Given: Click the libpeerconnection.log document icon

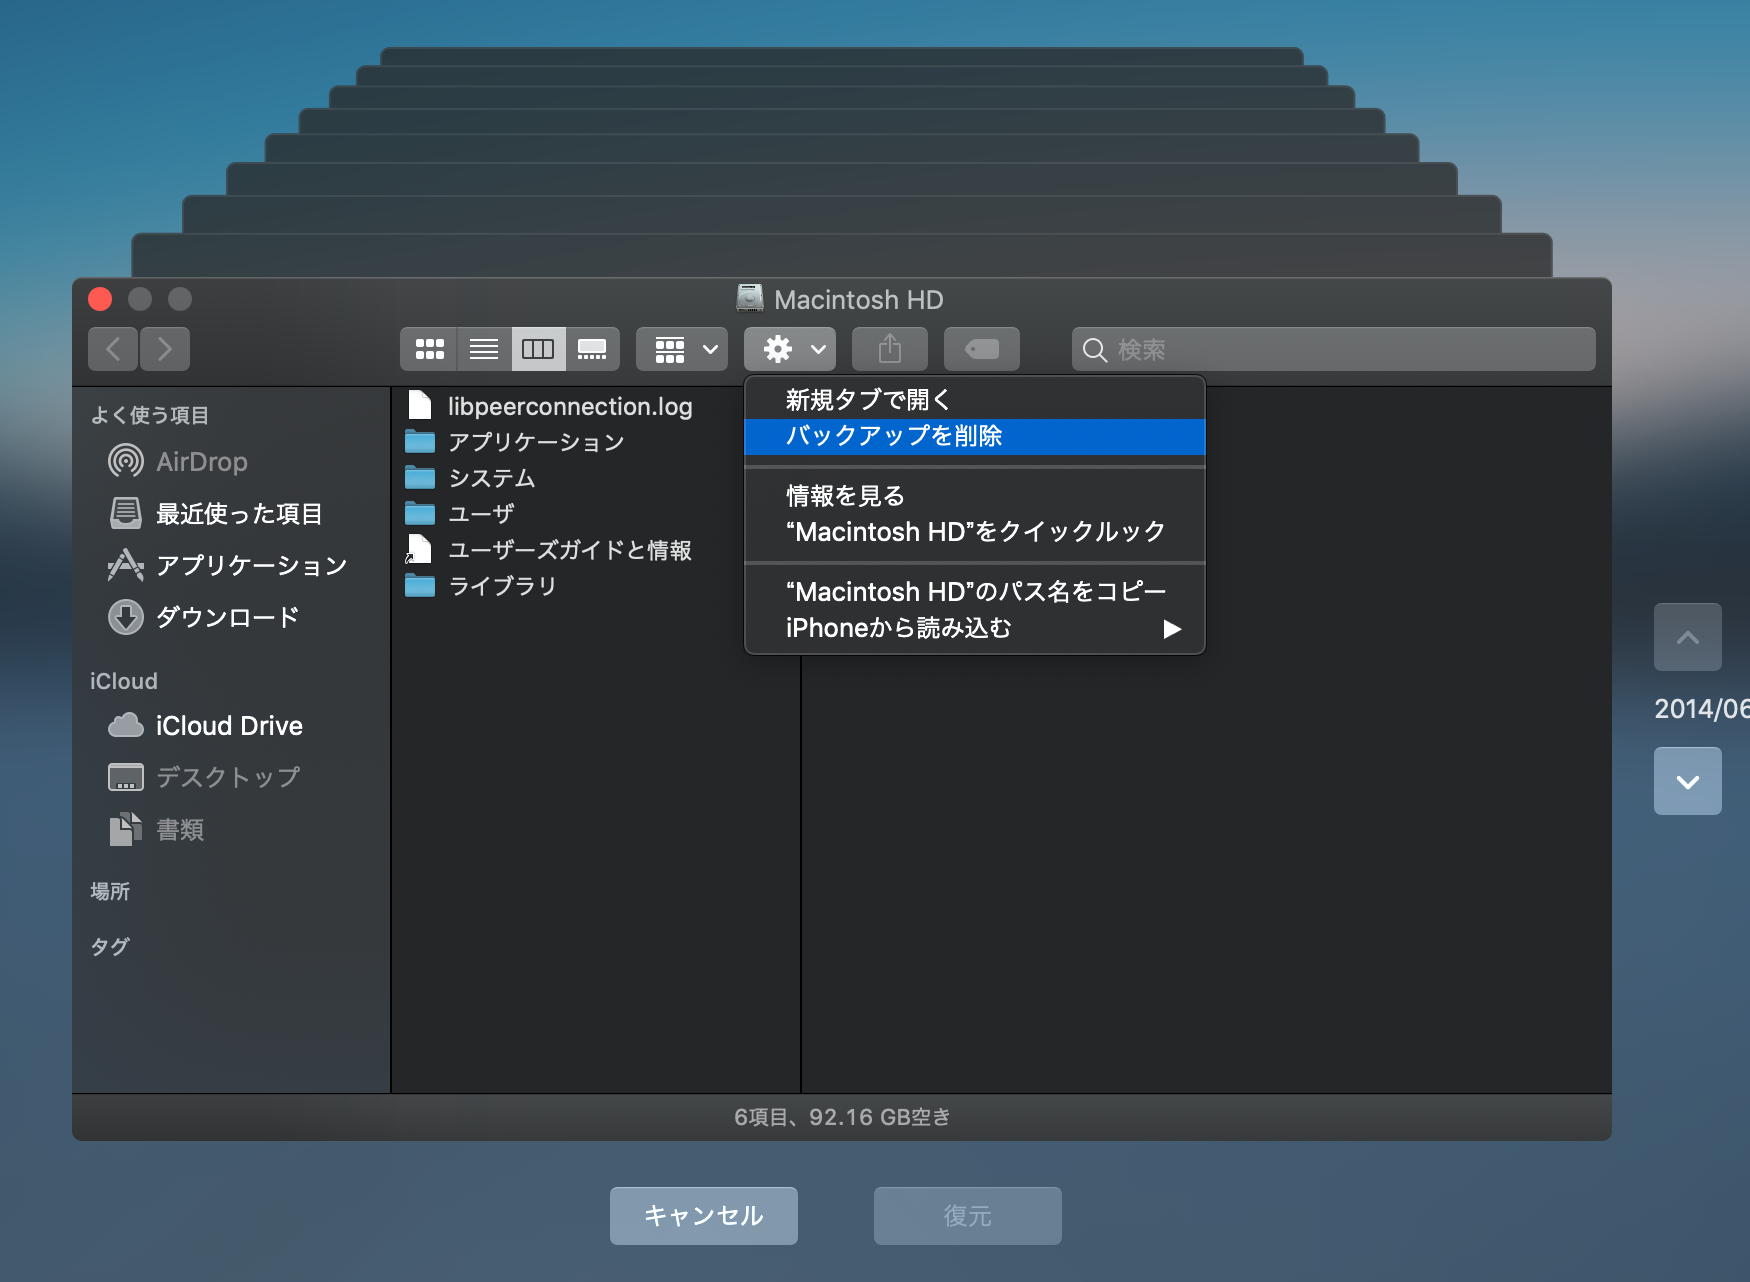Looking at the screenshot, I should (x=420, y=405).
